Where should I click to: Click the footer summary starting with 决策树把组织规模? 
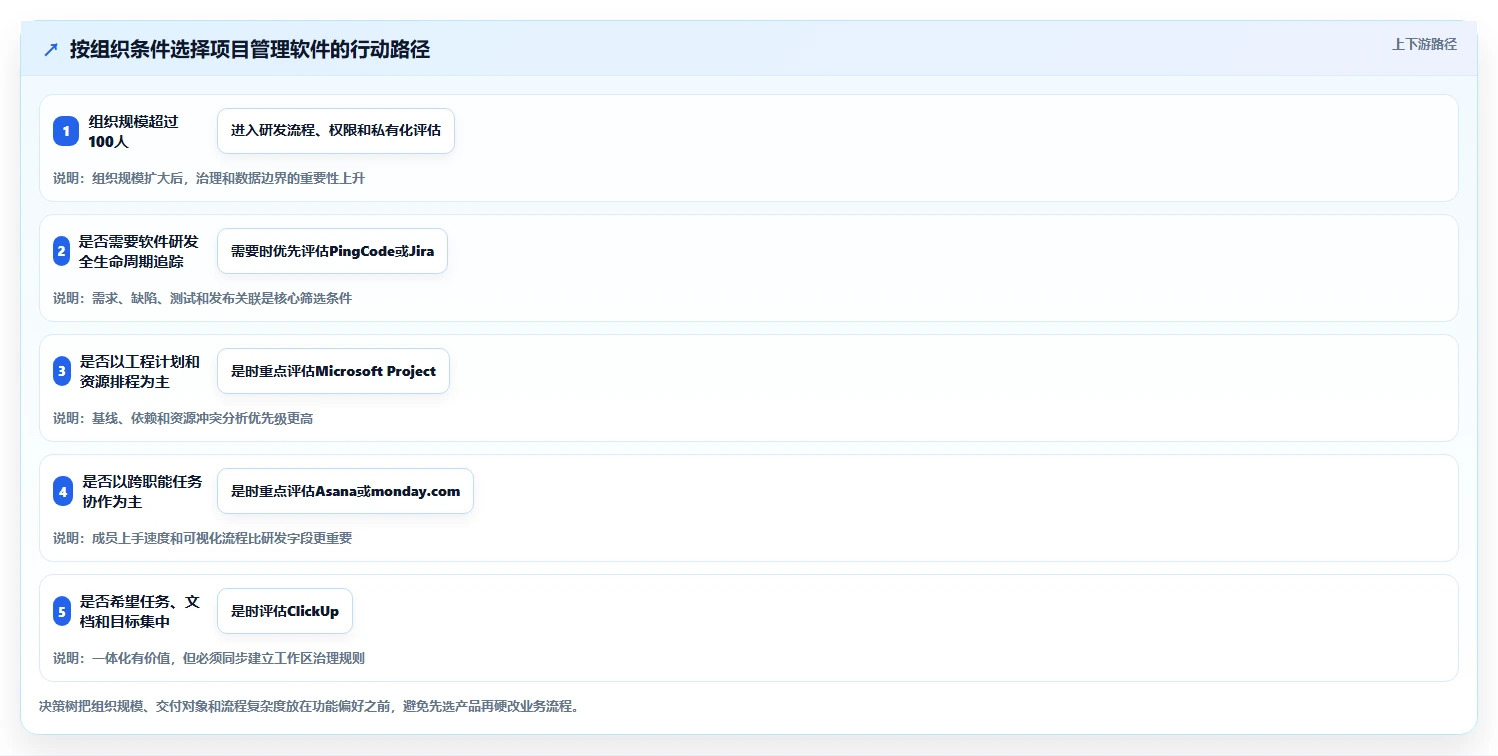click(309, 706)
